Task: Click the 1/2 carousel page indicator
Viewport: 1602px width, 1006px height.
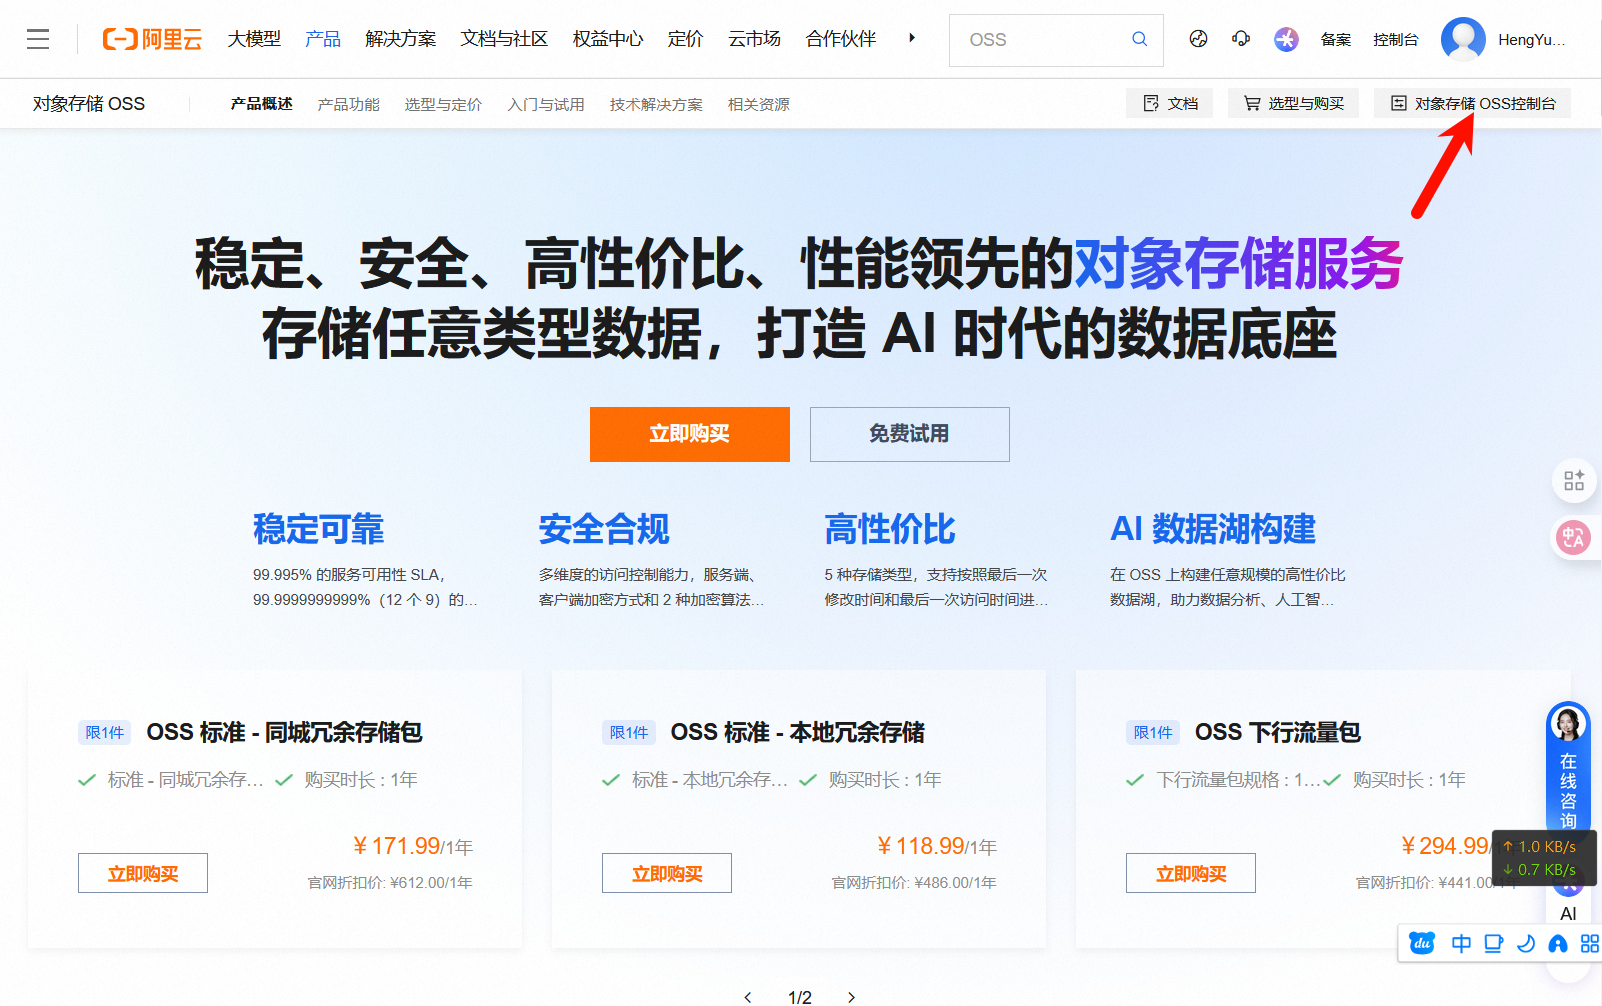Action: pyautogui.click(x=800, y=997)
